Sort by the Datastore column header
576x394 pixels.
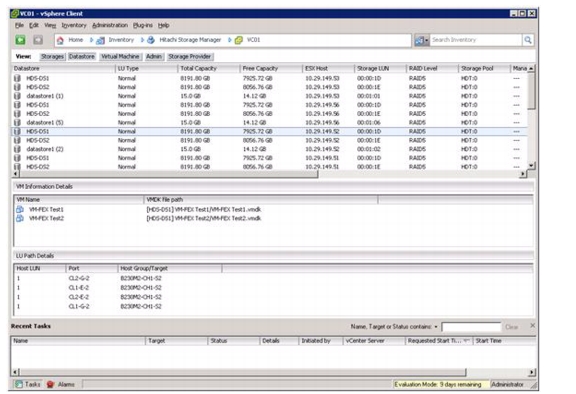click(64, 68)
